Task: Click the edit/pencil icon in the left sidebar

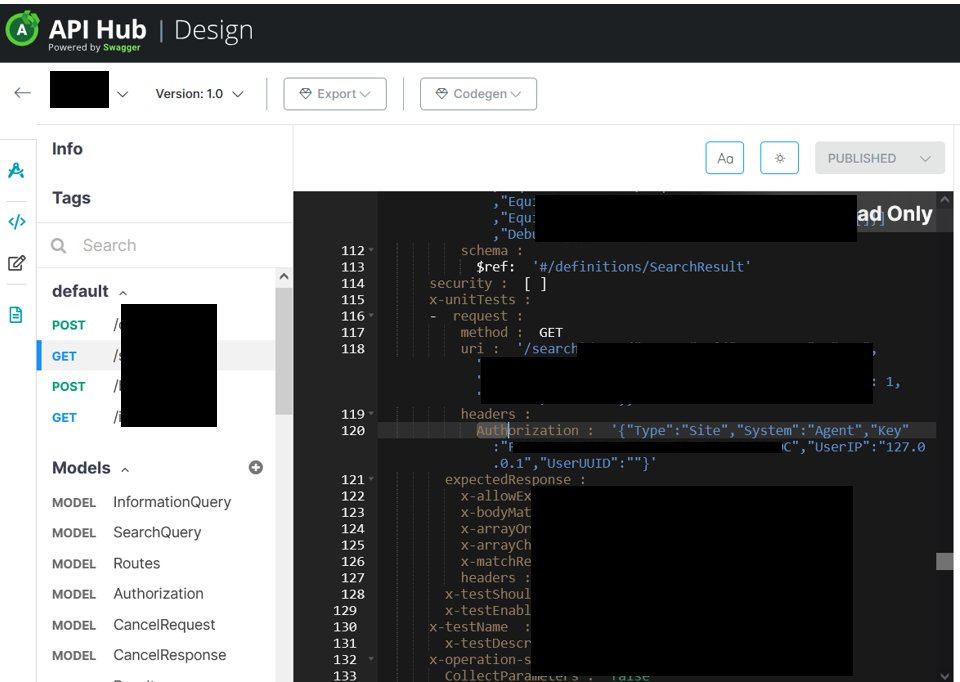Action: [x=15, y=261]
